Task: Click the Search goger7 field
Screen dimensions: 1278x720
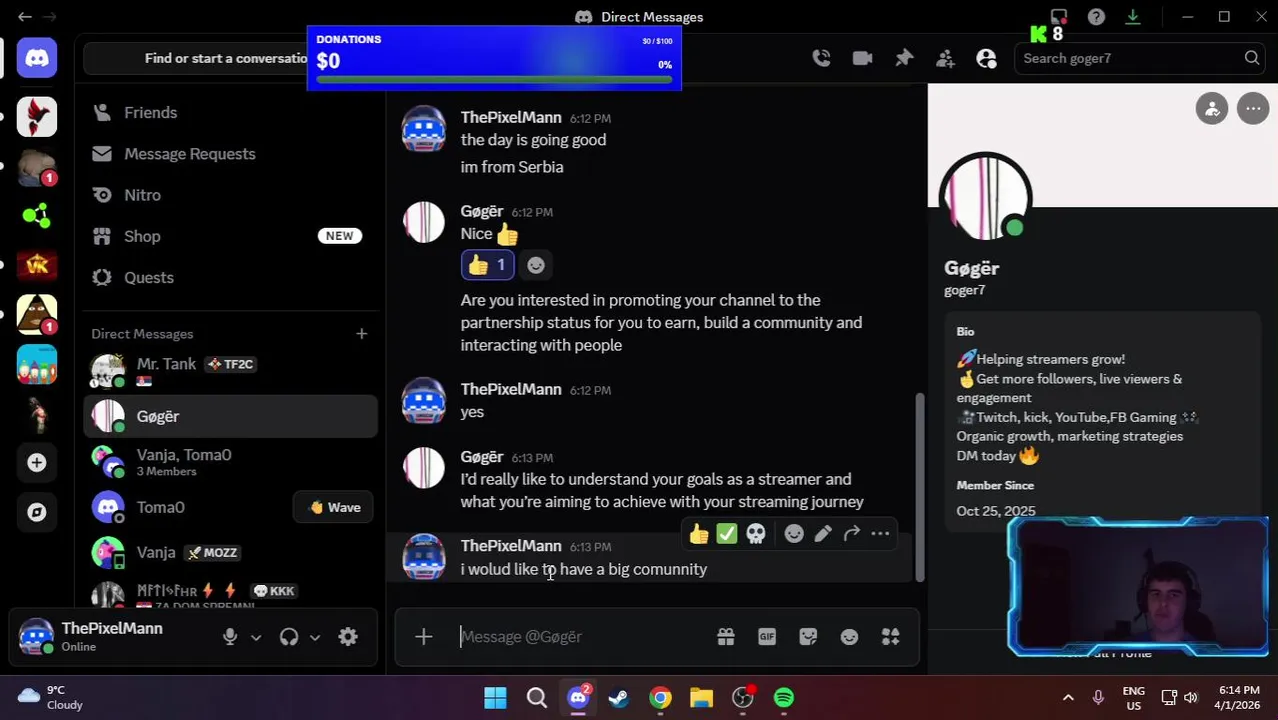Action: (x=1140, y=58)
